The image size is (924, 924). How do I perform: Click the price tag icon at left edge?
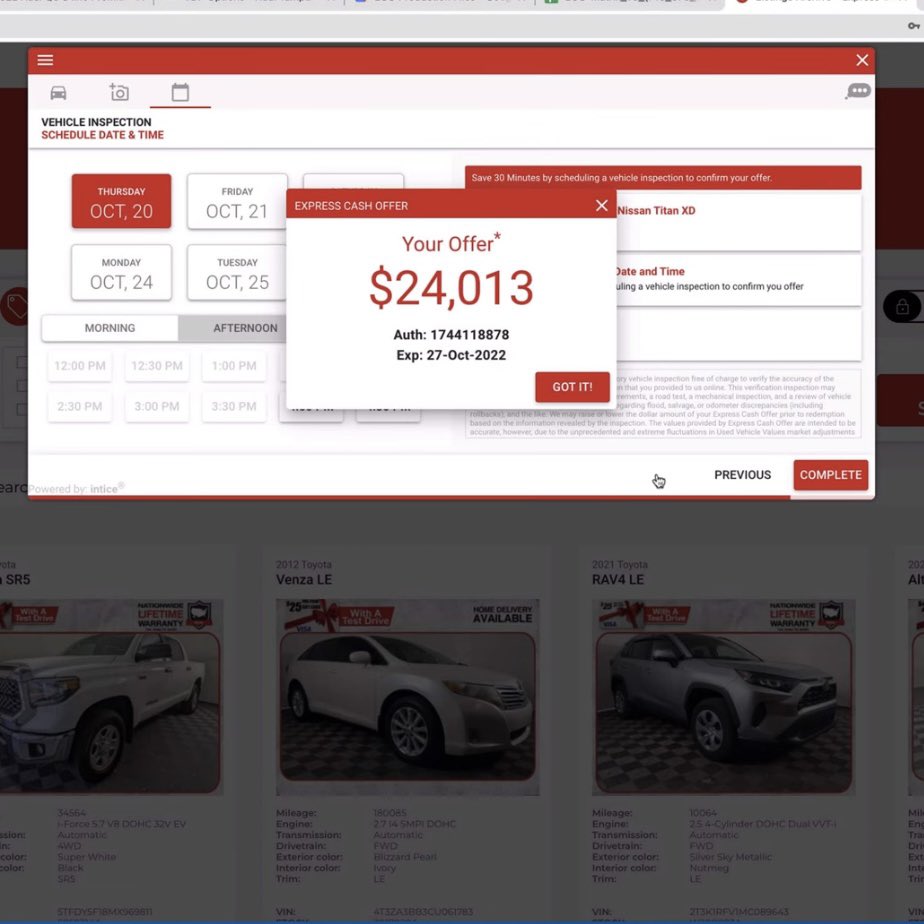tap(16, 306)
